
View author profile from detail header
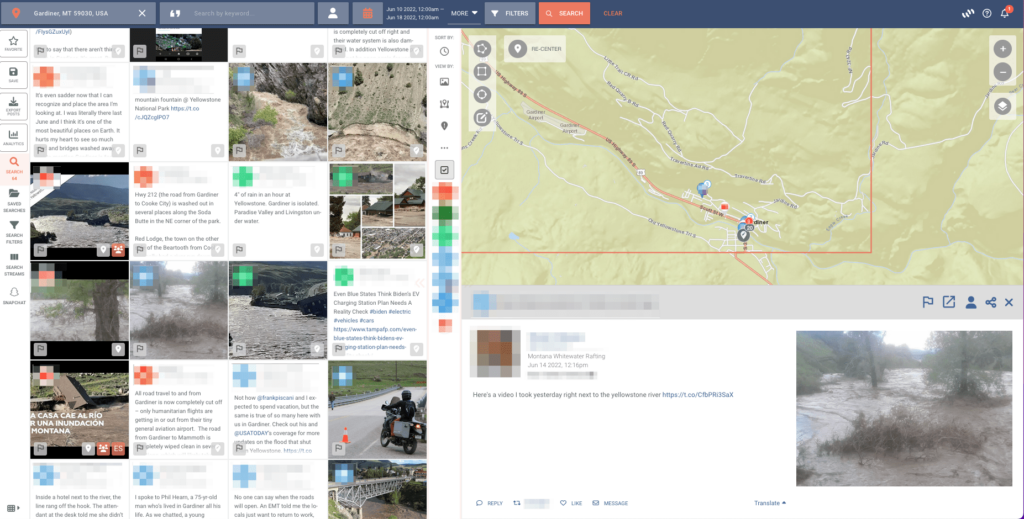[x=970, y=302]
